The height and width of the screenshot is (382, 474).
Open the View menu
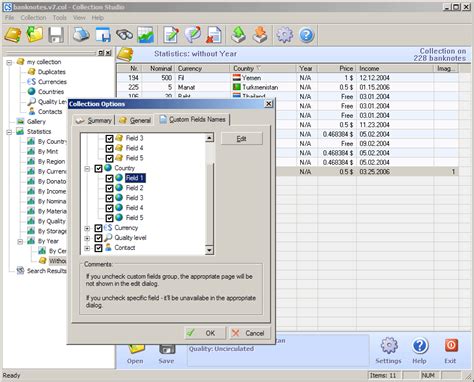tap(79, 18)
